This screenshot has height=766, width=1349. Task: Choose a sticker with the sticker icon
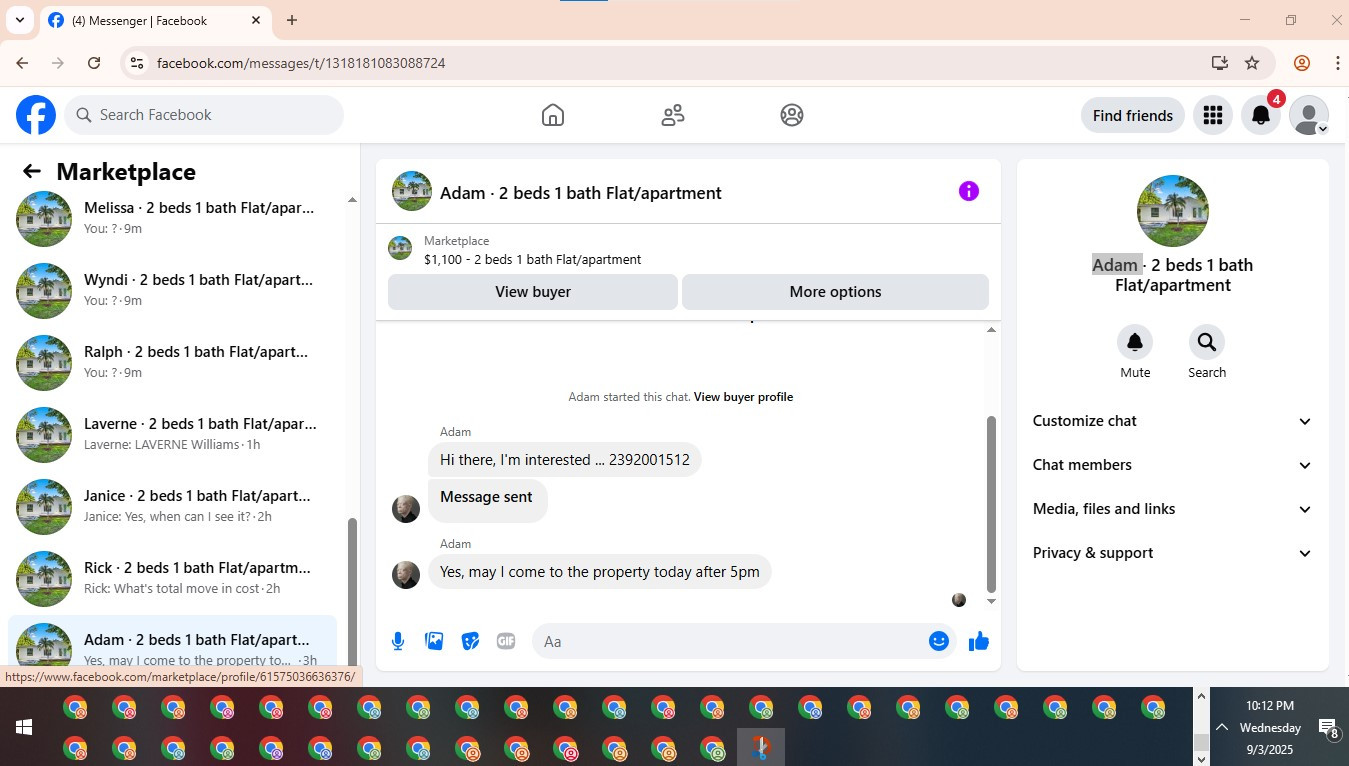pos(470,641)
